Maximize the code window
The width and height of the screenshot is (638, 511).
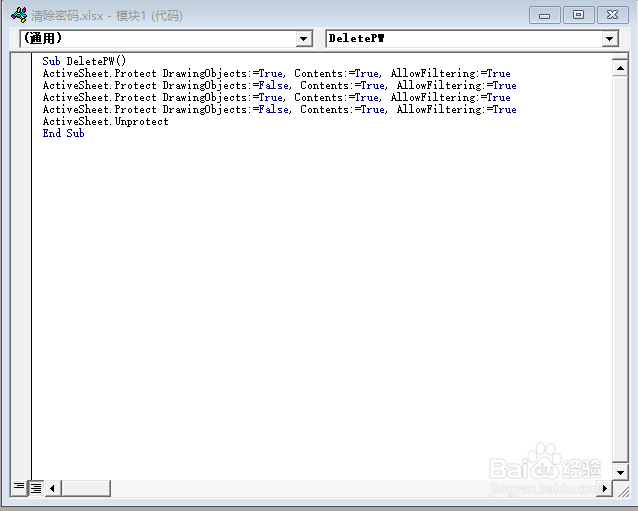point(578,15)
